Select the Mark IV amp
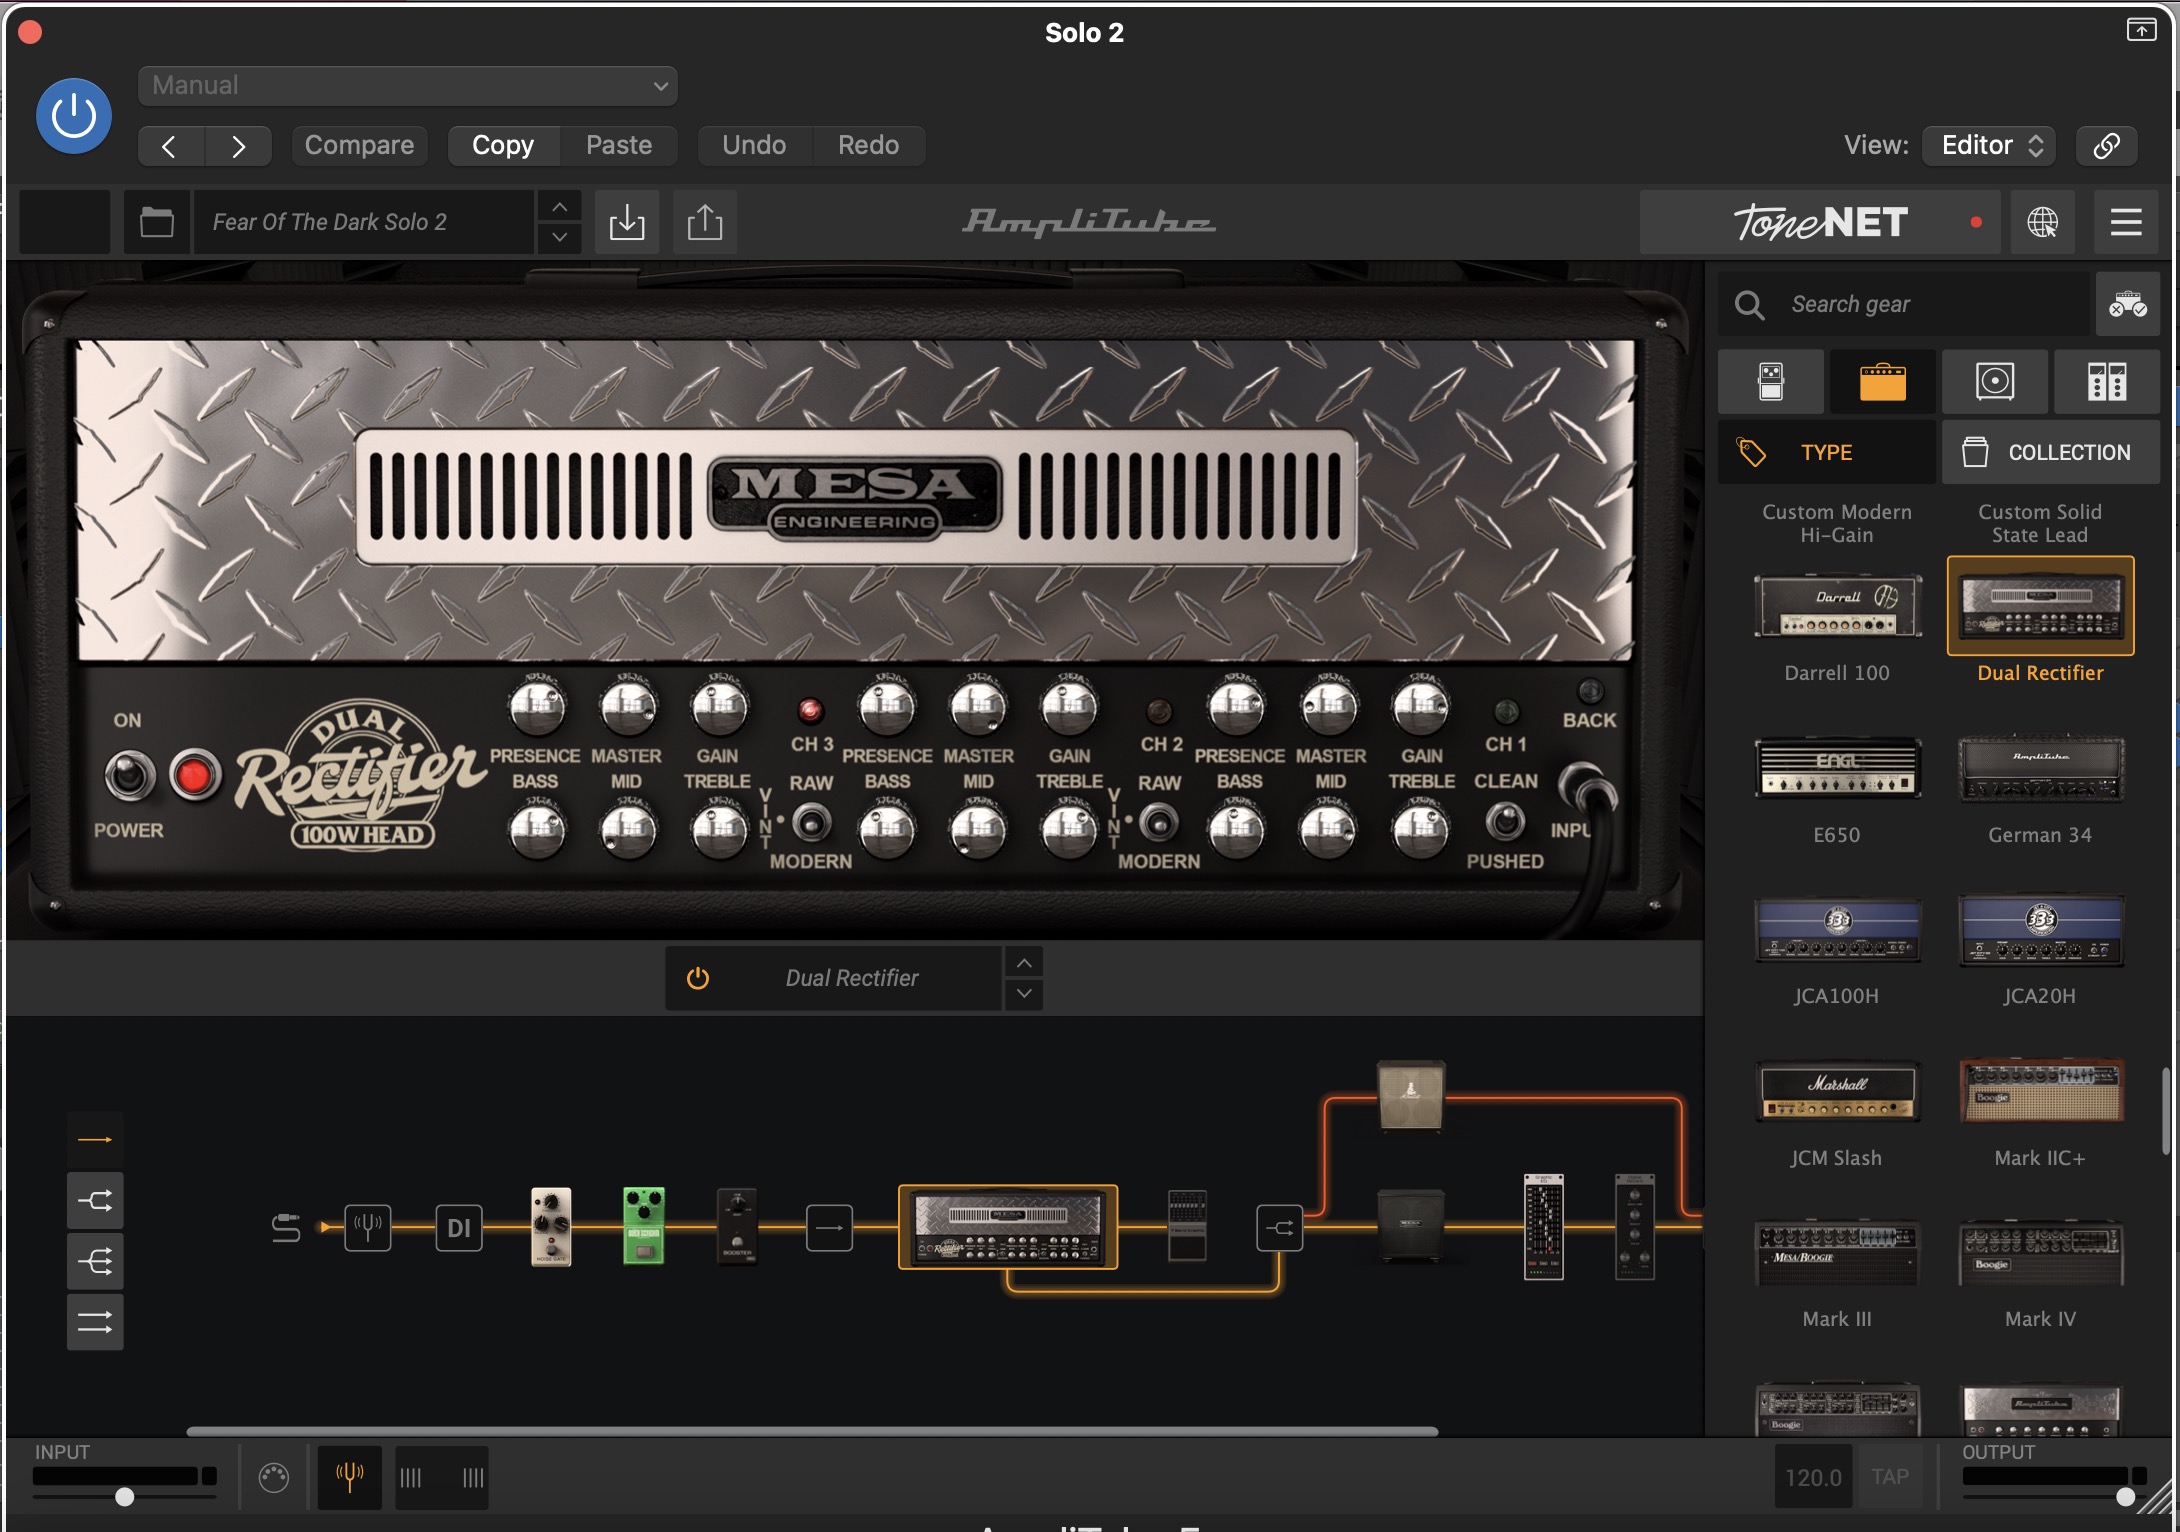The height and width of the screenshot is (1532, 2180). click(2040, 1272)
